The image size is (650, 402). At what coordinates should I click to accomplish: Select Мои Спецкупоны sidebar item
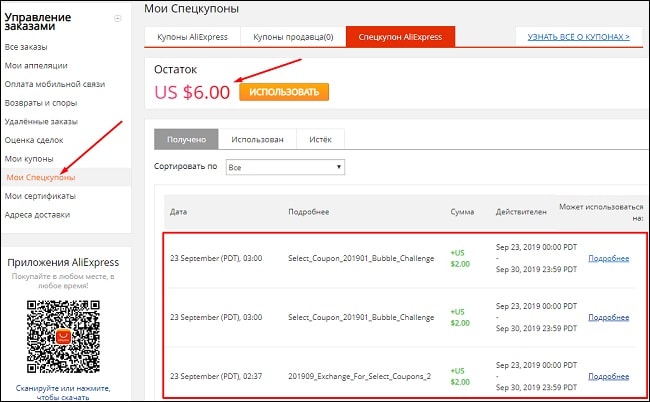[x=41, y=177]
